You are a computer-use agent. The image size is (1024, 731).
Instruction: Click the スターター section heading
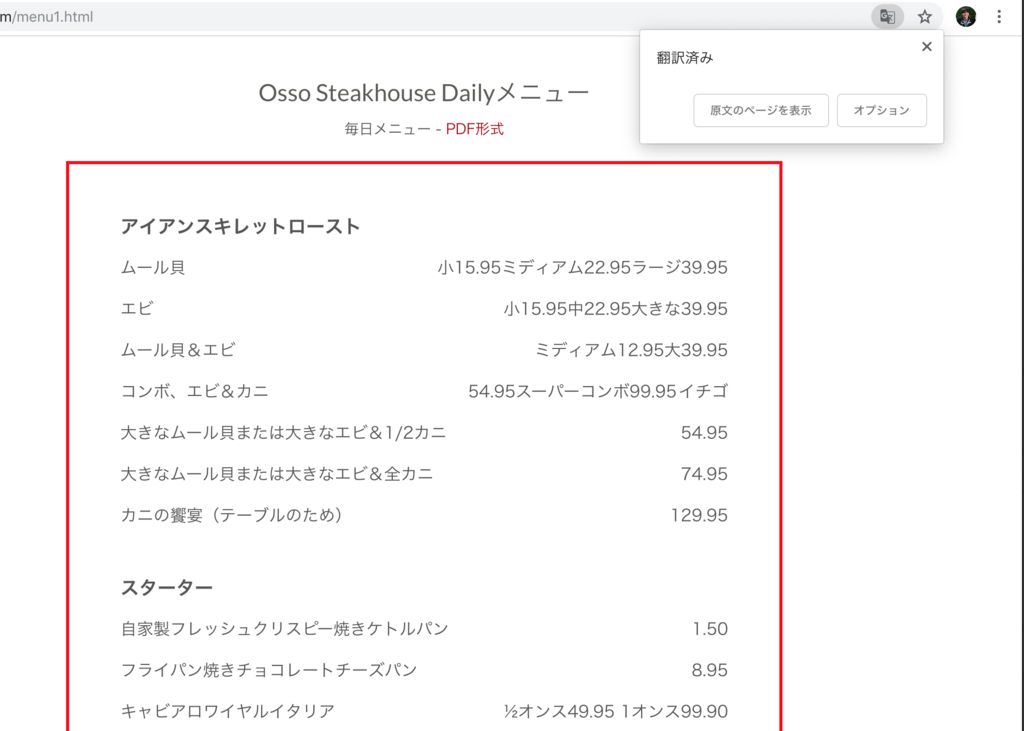coord(167,588)
